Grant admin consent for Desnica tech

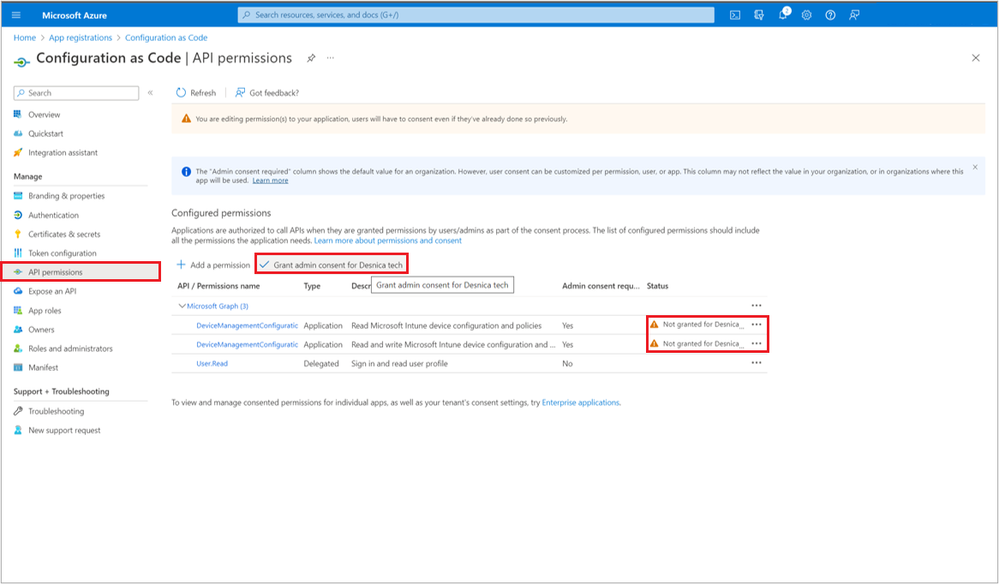click(331, 265)
